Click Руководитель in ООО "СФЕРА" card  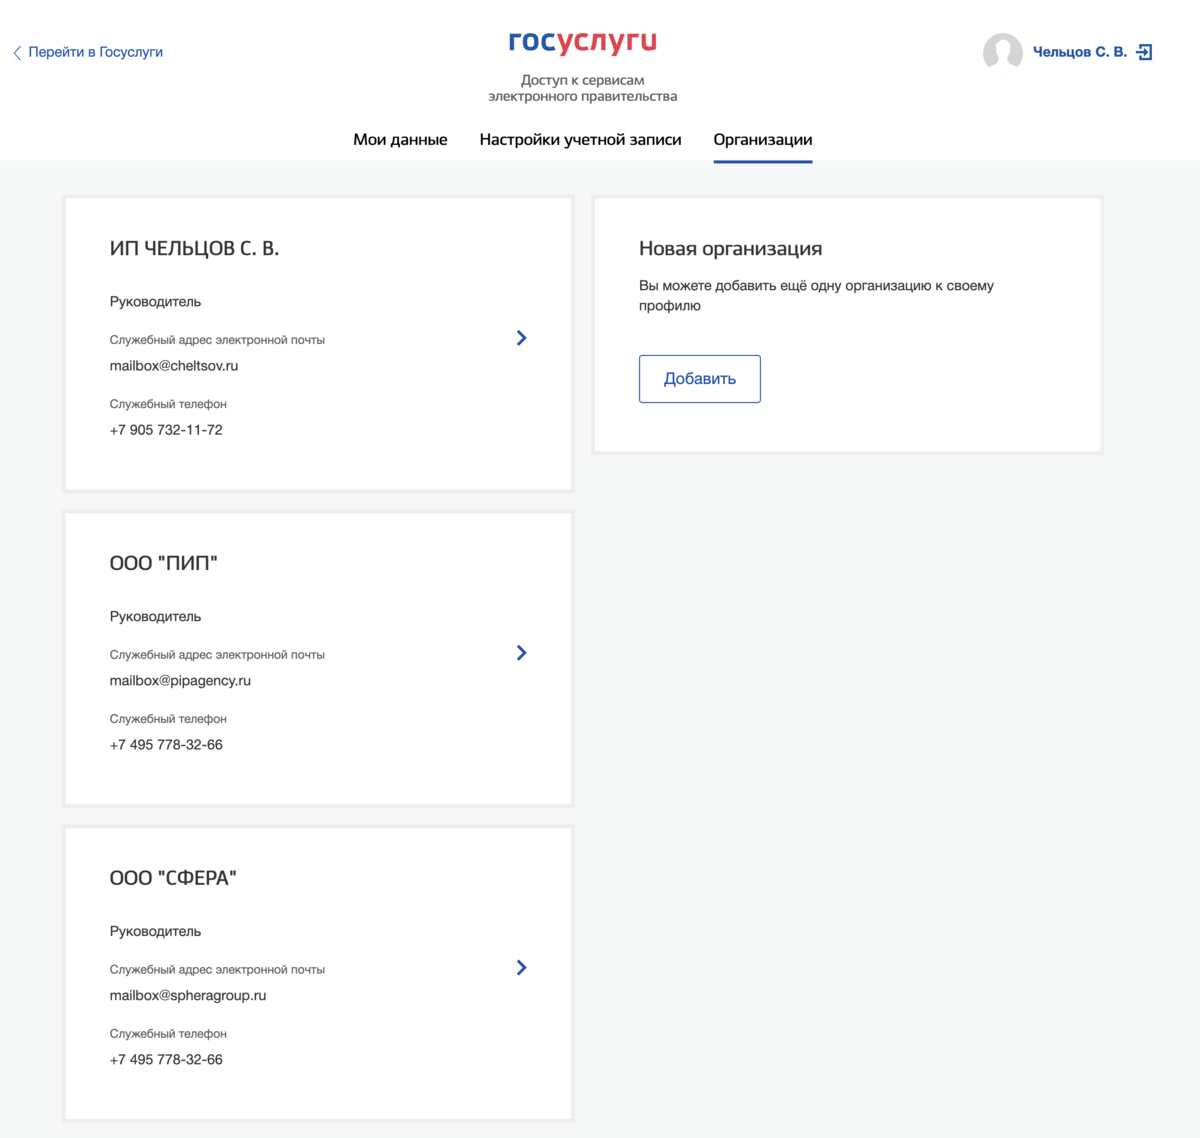[155, 931]
